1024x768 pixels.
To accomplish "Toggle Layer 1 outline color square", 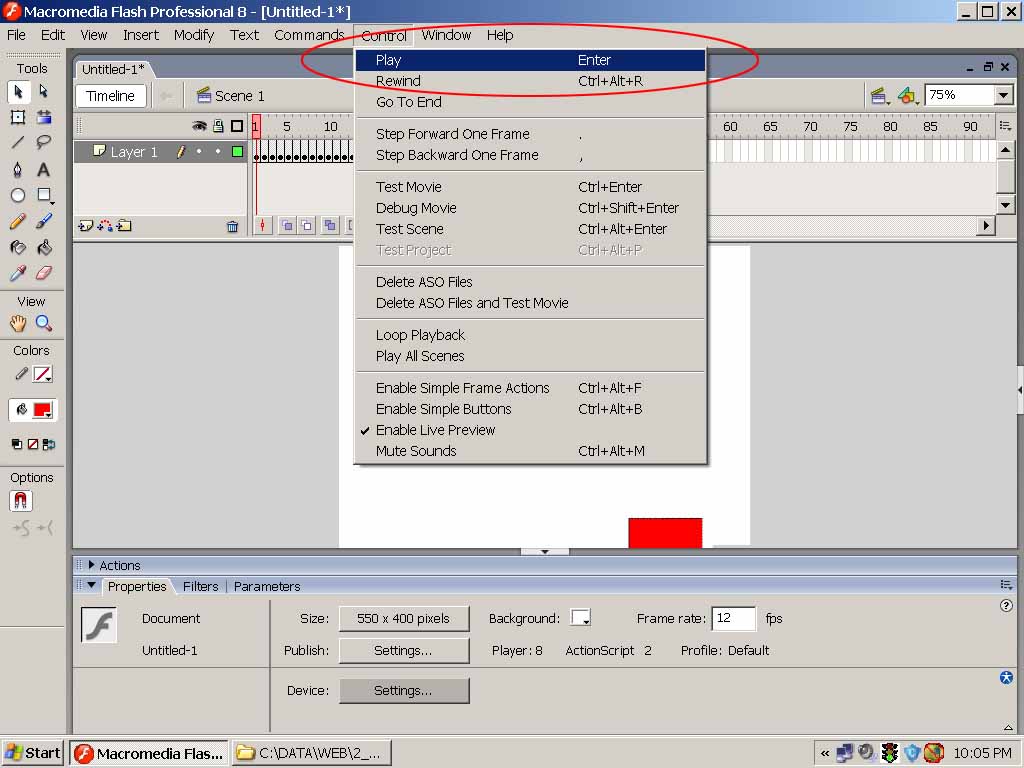I will [238, 152].
